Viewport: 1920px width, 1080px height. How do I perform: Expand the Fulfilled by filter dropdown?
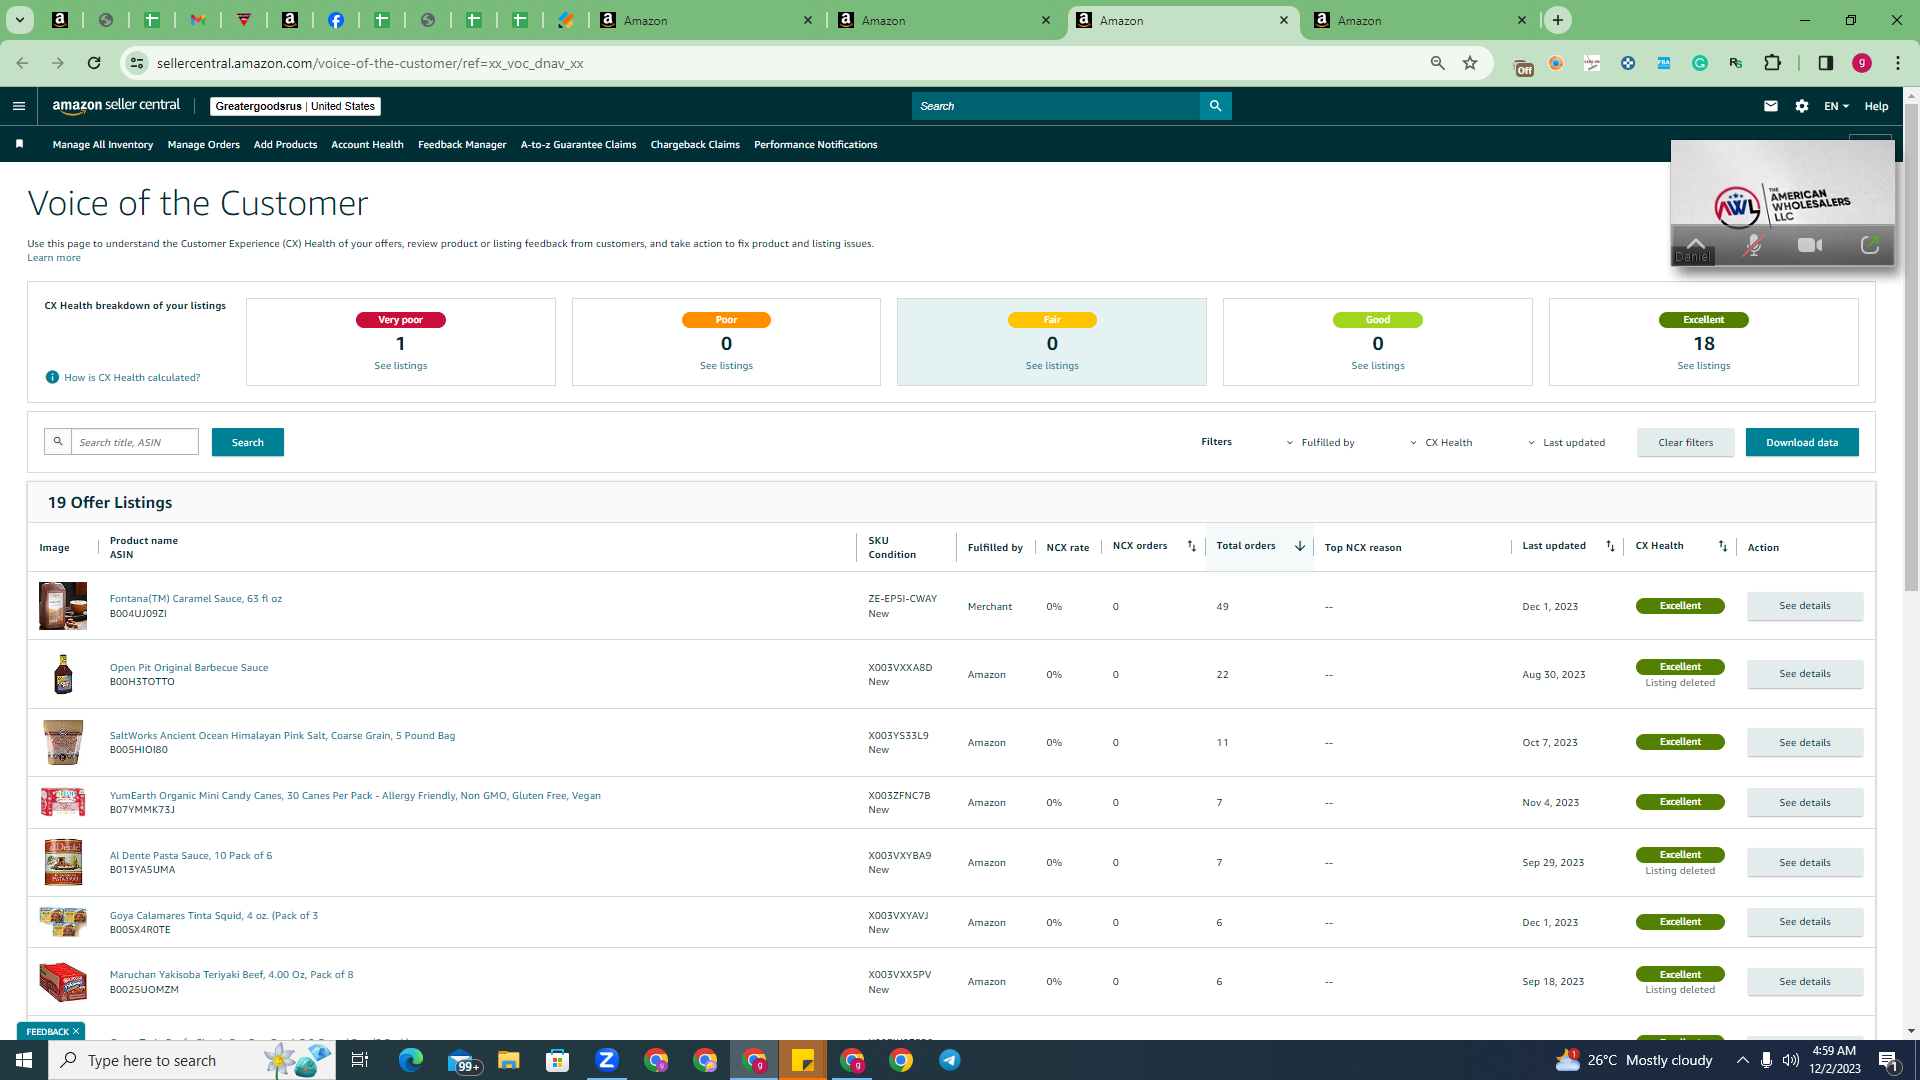click(1320, 442)
